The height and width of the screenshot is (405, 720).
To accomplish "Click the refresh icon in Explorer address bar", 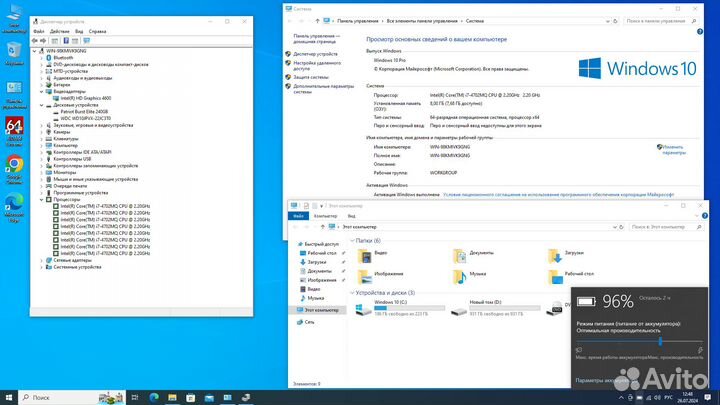I will (621, 227).
